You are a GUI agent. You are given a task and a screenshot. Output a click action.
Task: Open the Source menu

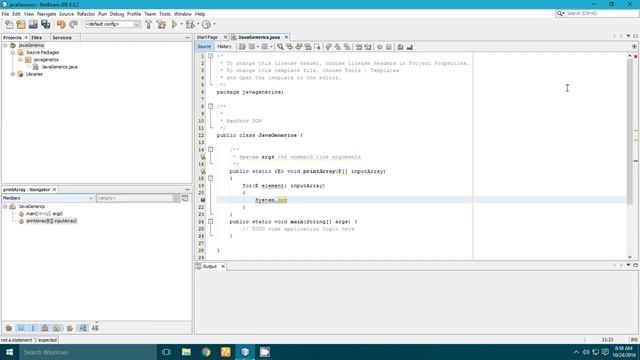point(66,14)
